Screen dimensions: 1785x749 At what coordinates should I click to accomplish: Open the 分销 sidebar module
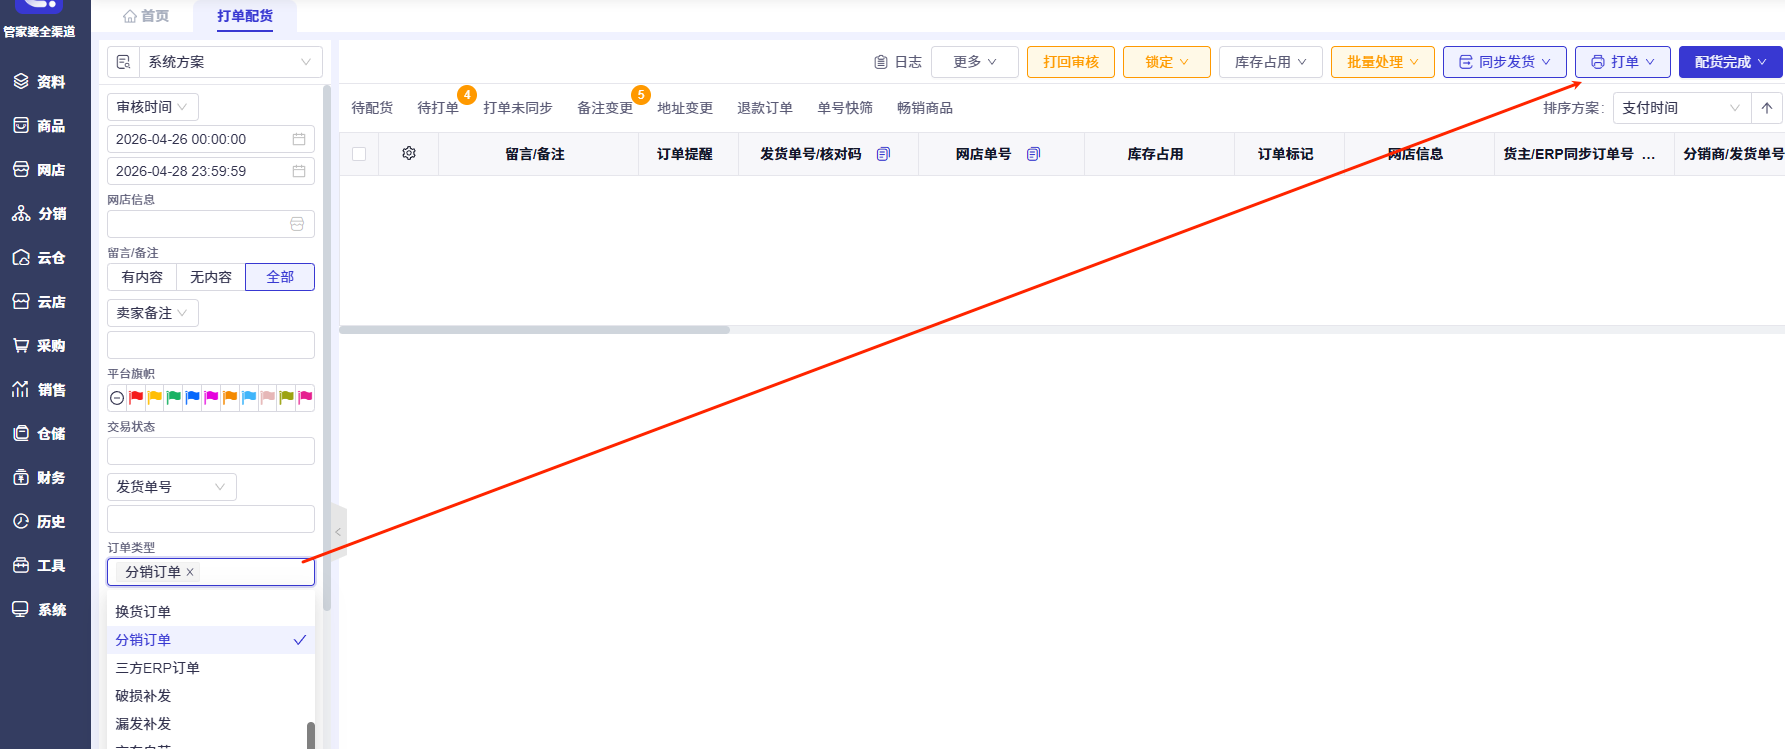click(40, 214)
